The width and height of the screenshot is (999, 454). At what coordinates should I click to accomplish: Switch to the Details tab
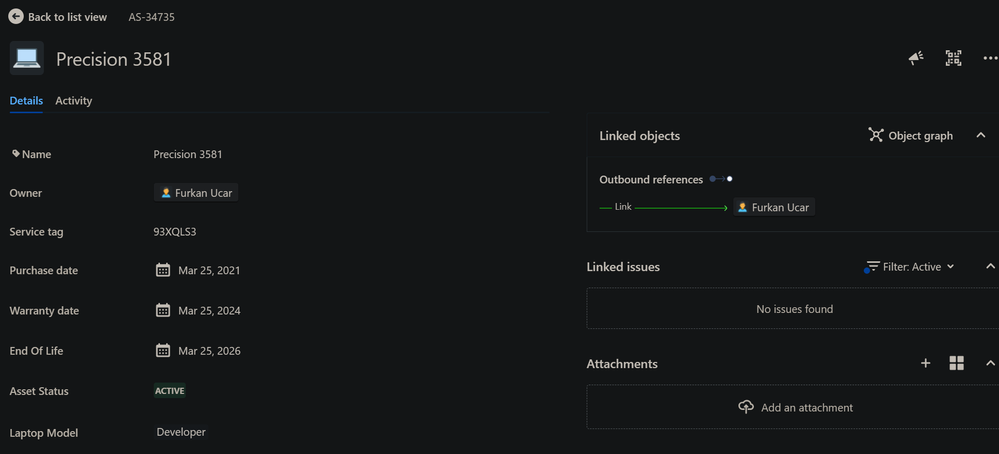pyautogui.click(x=26, y=101)
